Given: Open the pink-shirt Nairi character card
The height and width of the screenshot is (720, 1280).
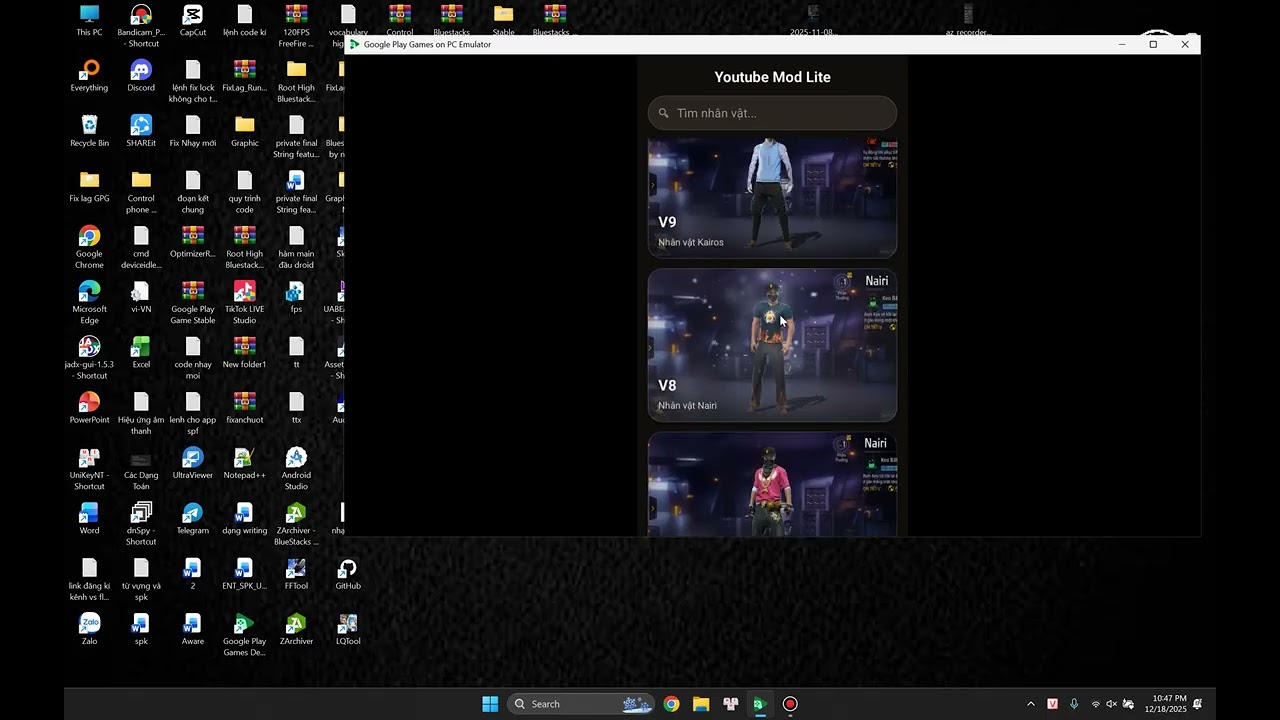Looking at the screenshot, I should (772, 485).
